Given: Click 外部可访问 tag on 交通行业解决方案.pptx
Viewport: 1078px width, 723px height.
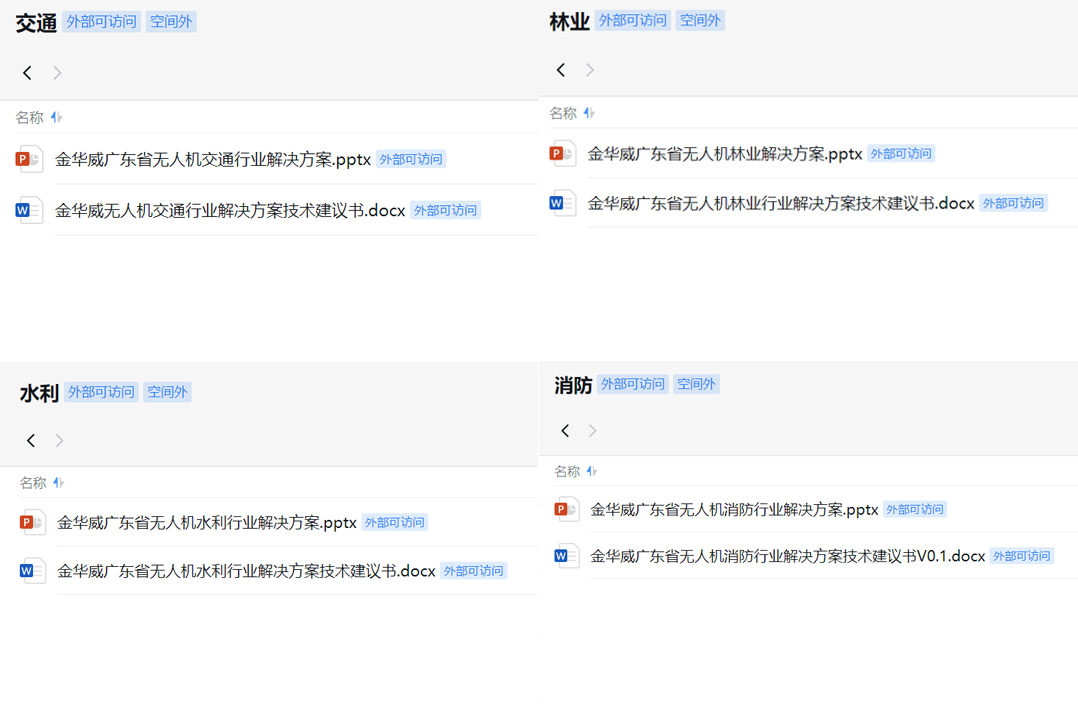Looking at the screenshot, I should (411, 159).
